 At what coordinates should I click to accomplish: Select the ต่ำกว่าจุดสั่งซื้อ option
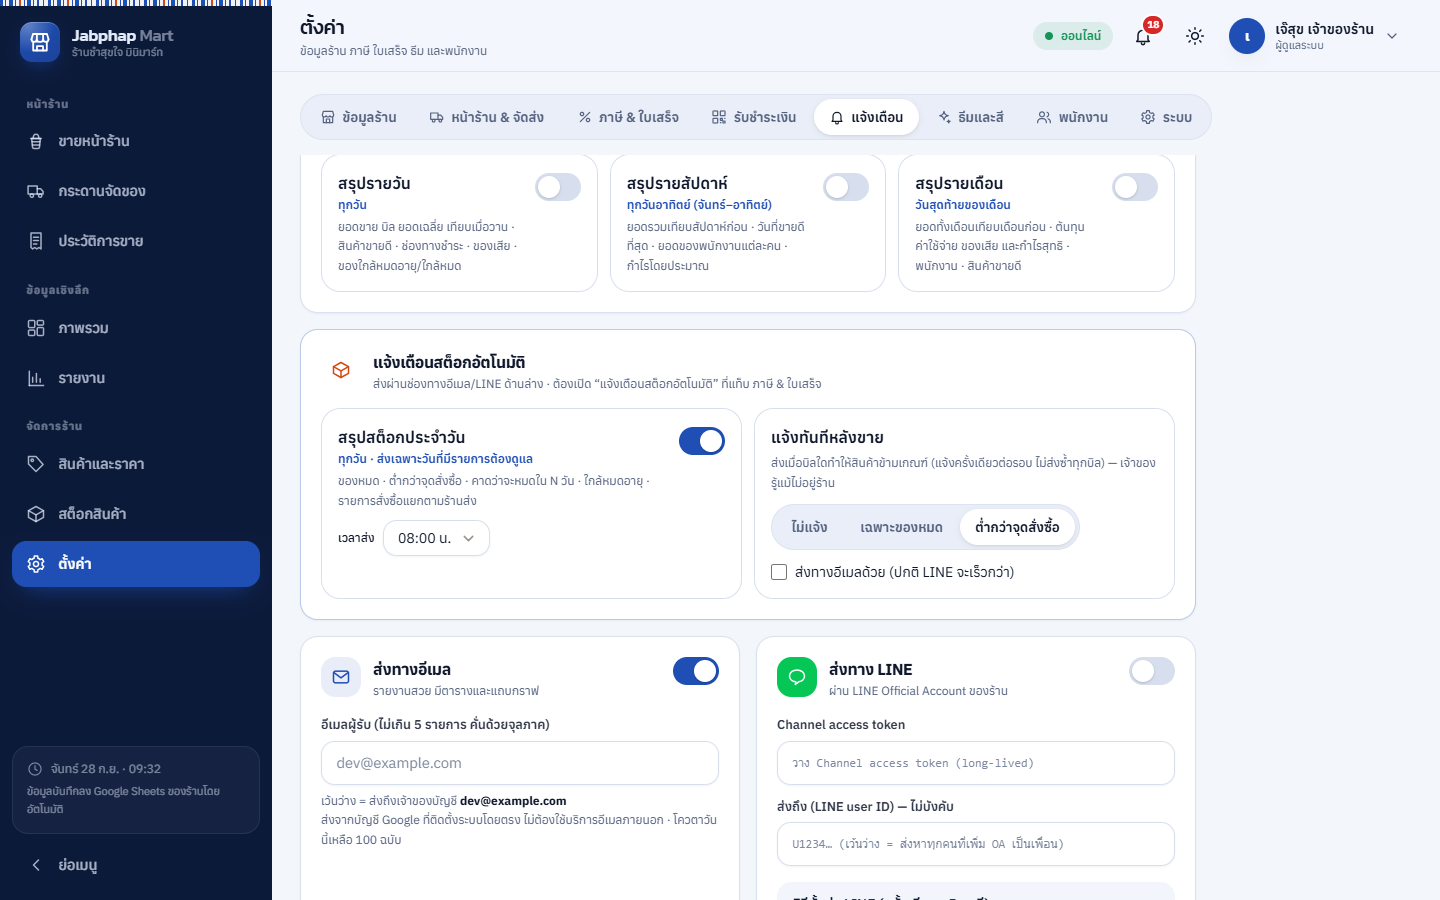pyautogui.click(x=1017, y=527)
